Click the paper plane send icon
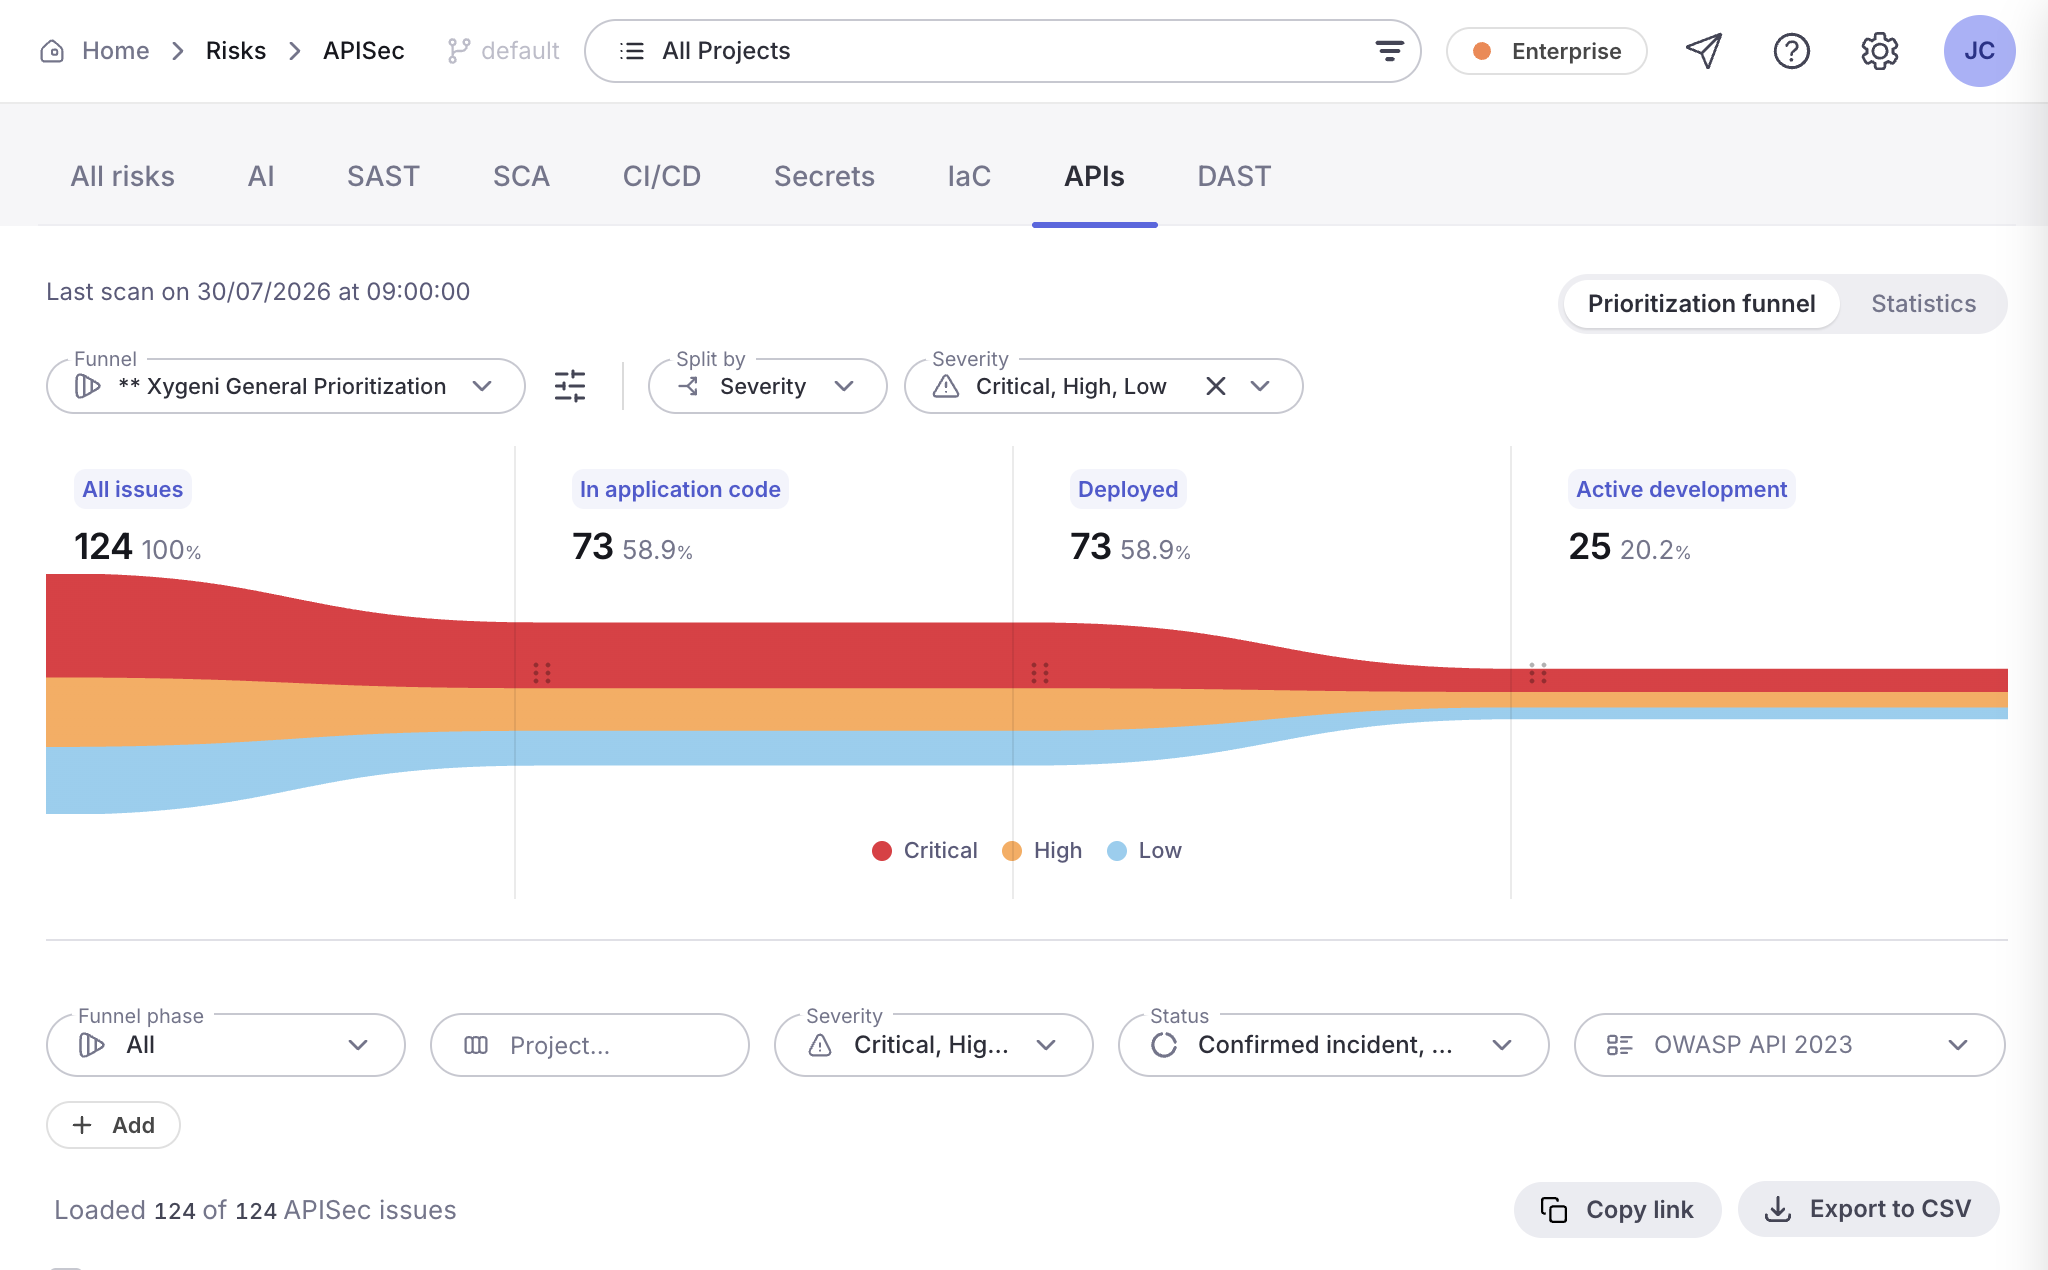The image size is (2048, 1270). coord(1704,51)
